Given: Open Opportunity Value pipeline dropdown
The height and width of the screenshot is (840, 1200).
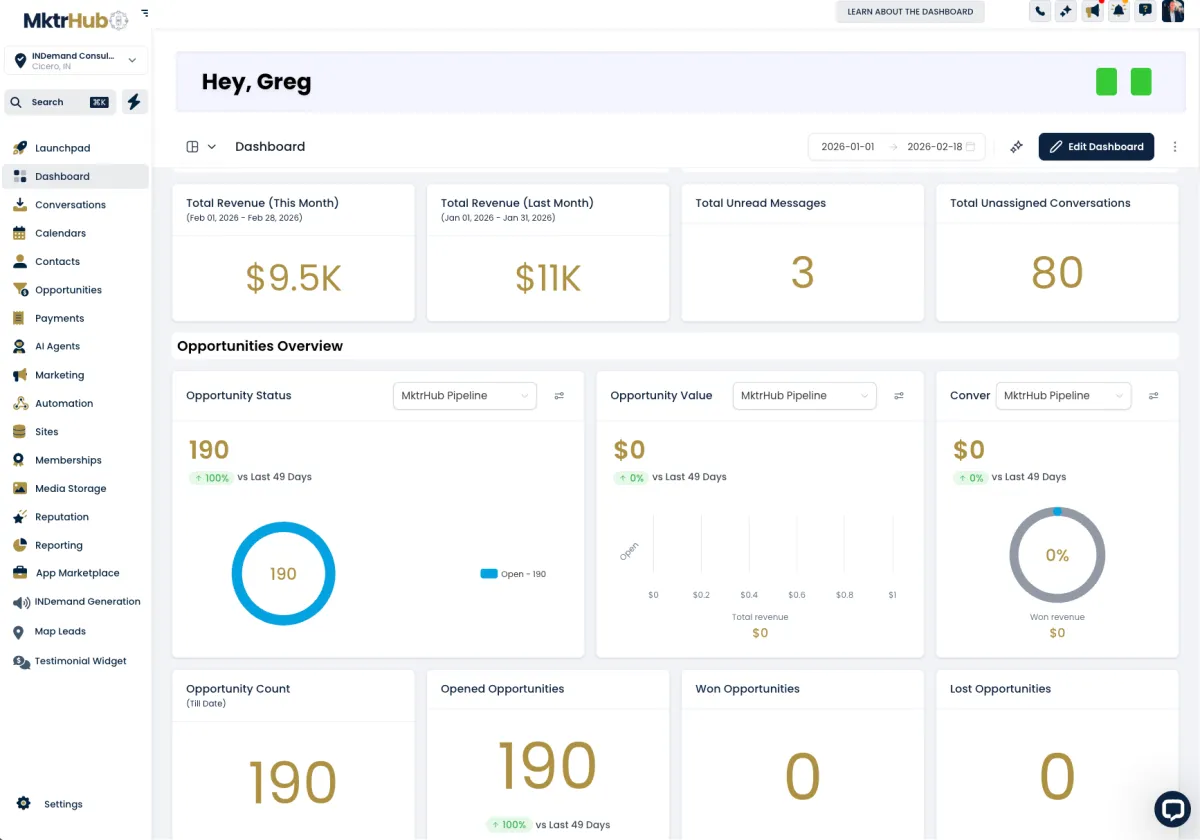Looking at the screenshot, I should [x=804, y=396].
